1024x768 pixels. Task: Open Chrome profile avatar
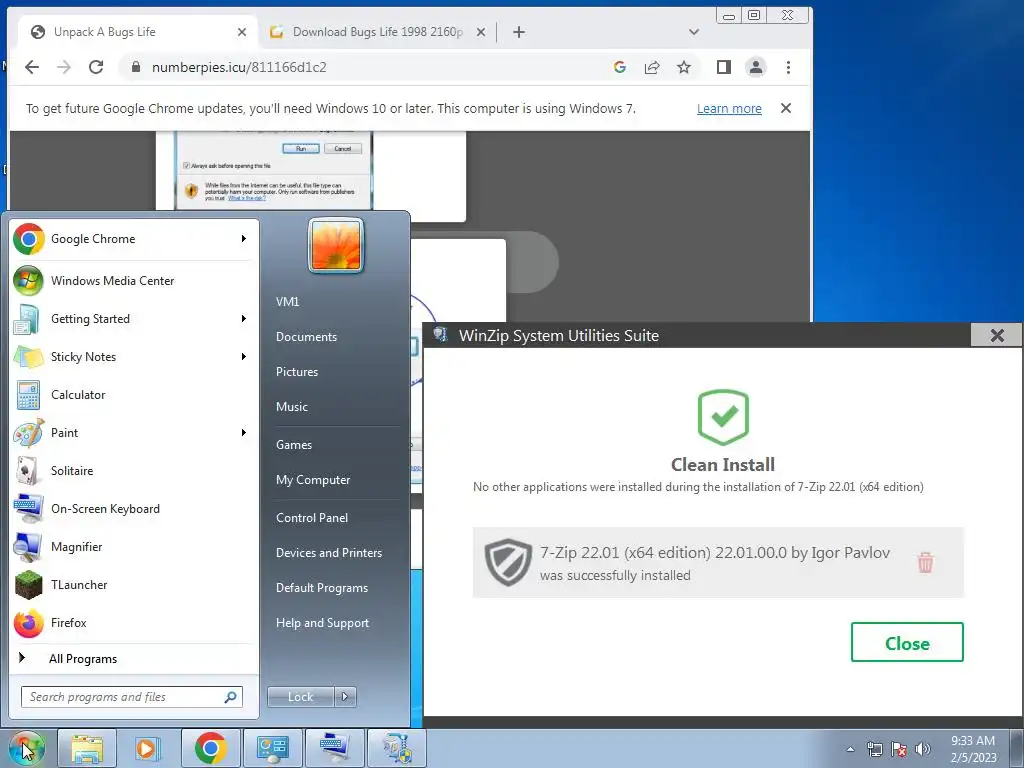pyautogui.click(x=756, y=67)
